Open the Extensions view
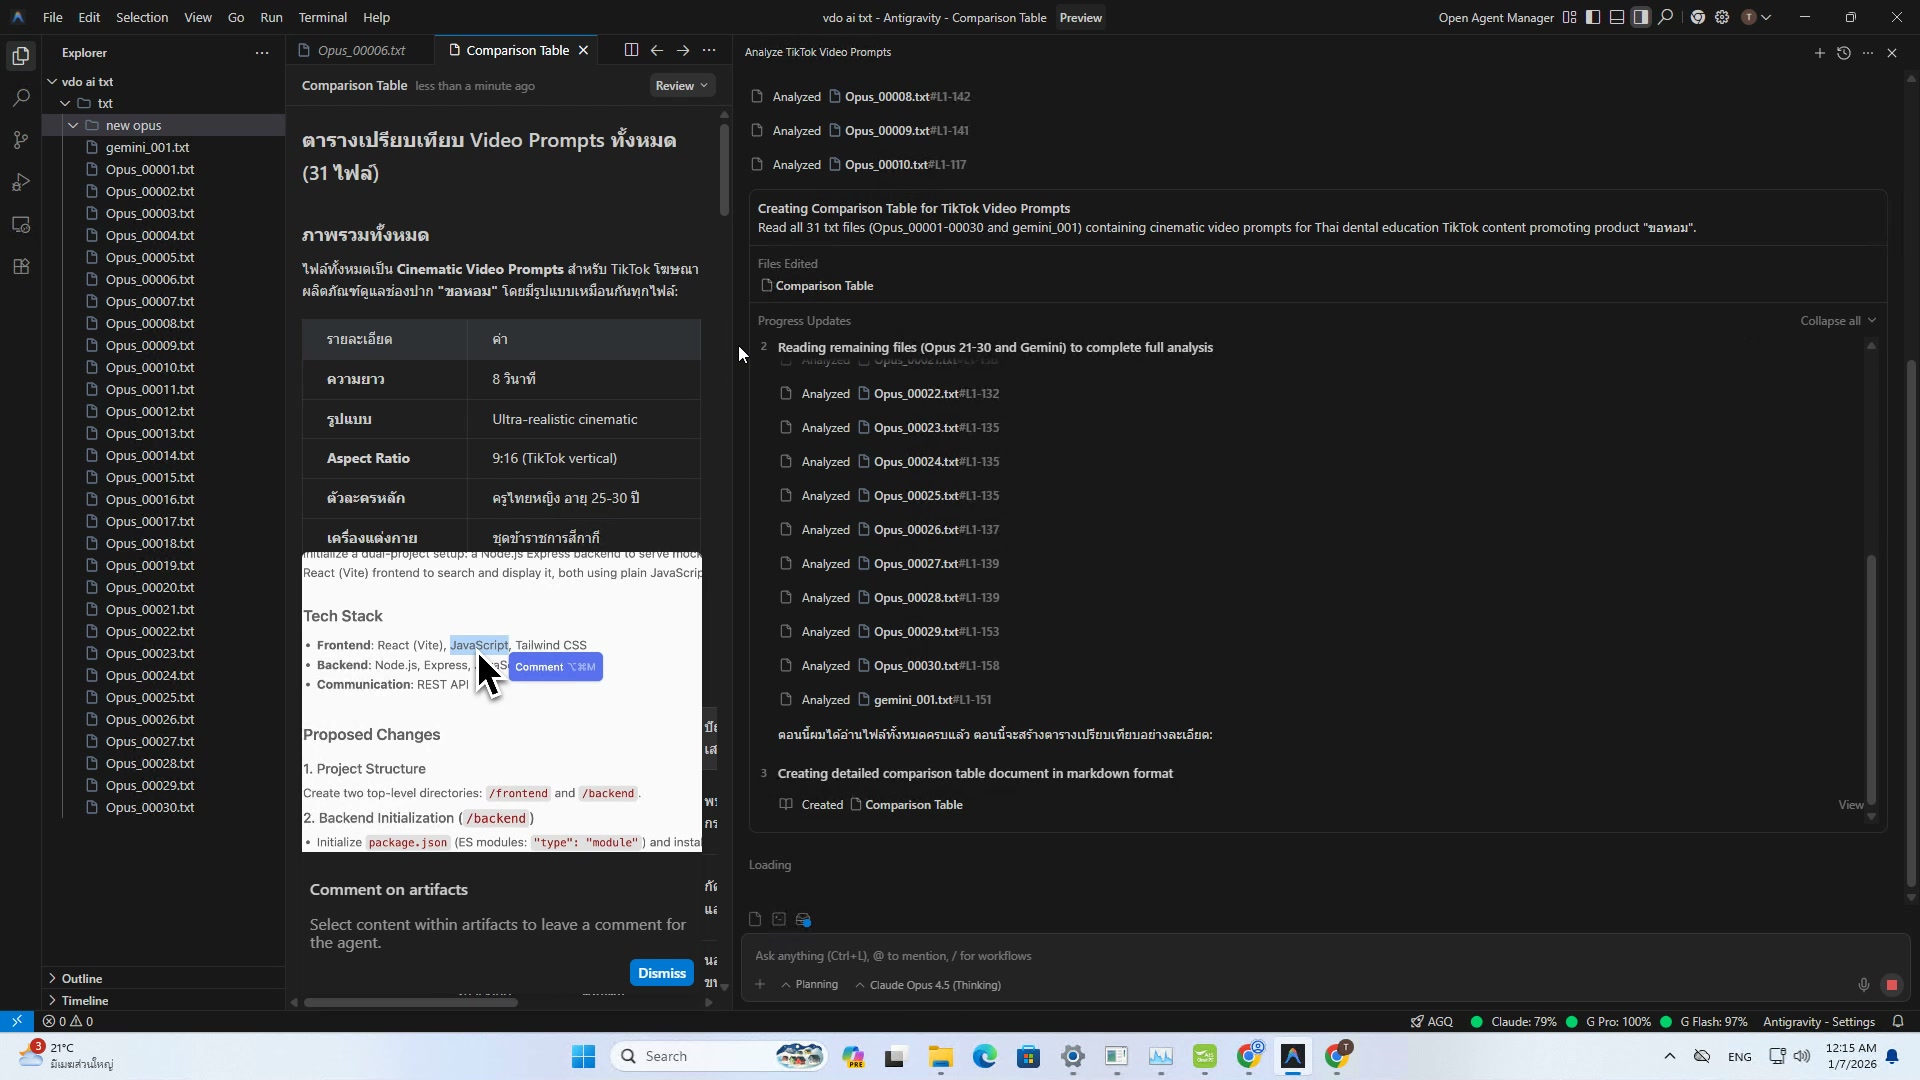This screenshot has height=1080, width=1920. point(21,267)
